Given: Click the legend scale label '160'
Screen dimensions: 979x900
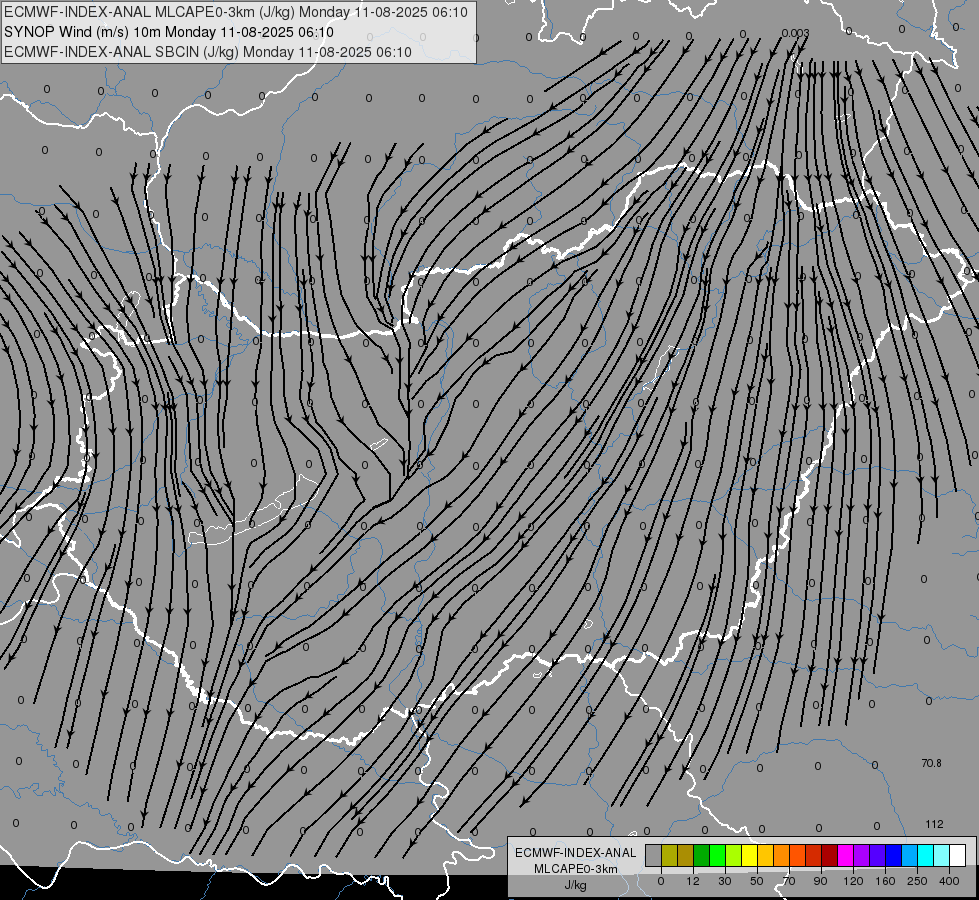Looking at the screenshot, I should pos(885,881).
